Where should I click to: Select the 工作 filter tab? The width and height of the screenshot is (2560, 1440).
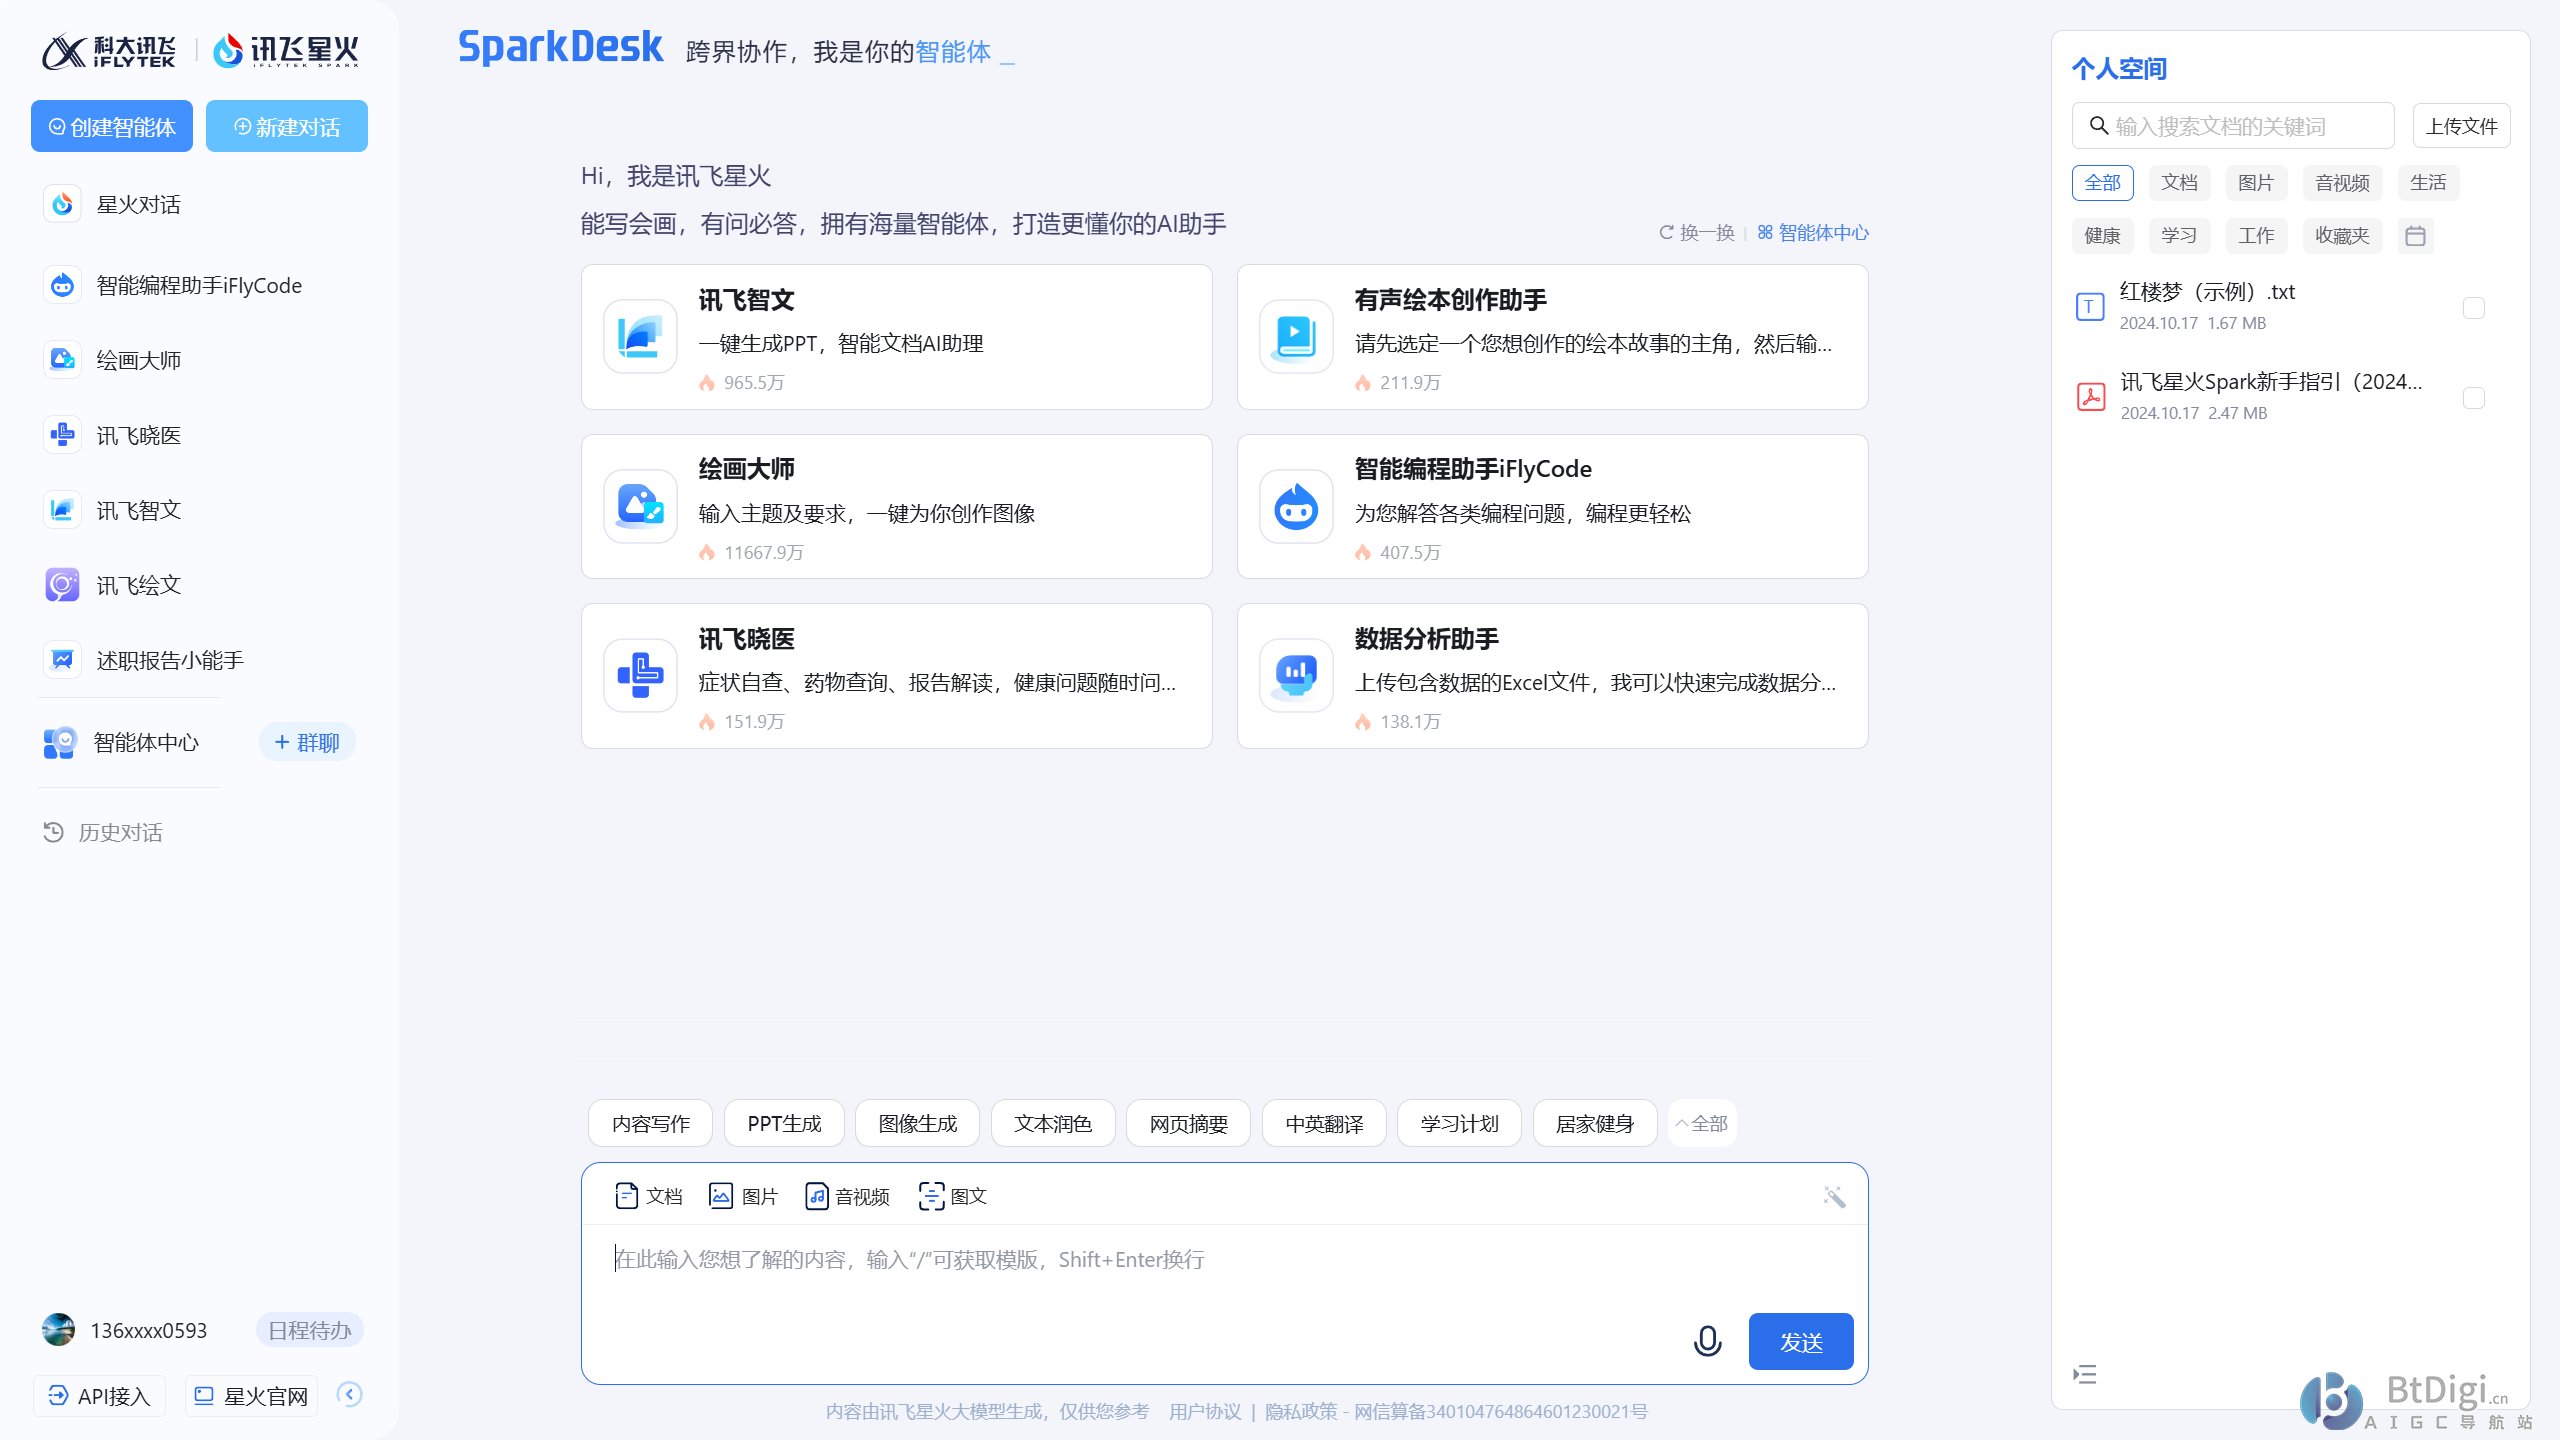(x=2256, y=236)
